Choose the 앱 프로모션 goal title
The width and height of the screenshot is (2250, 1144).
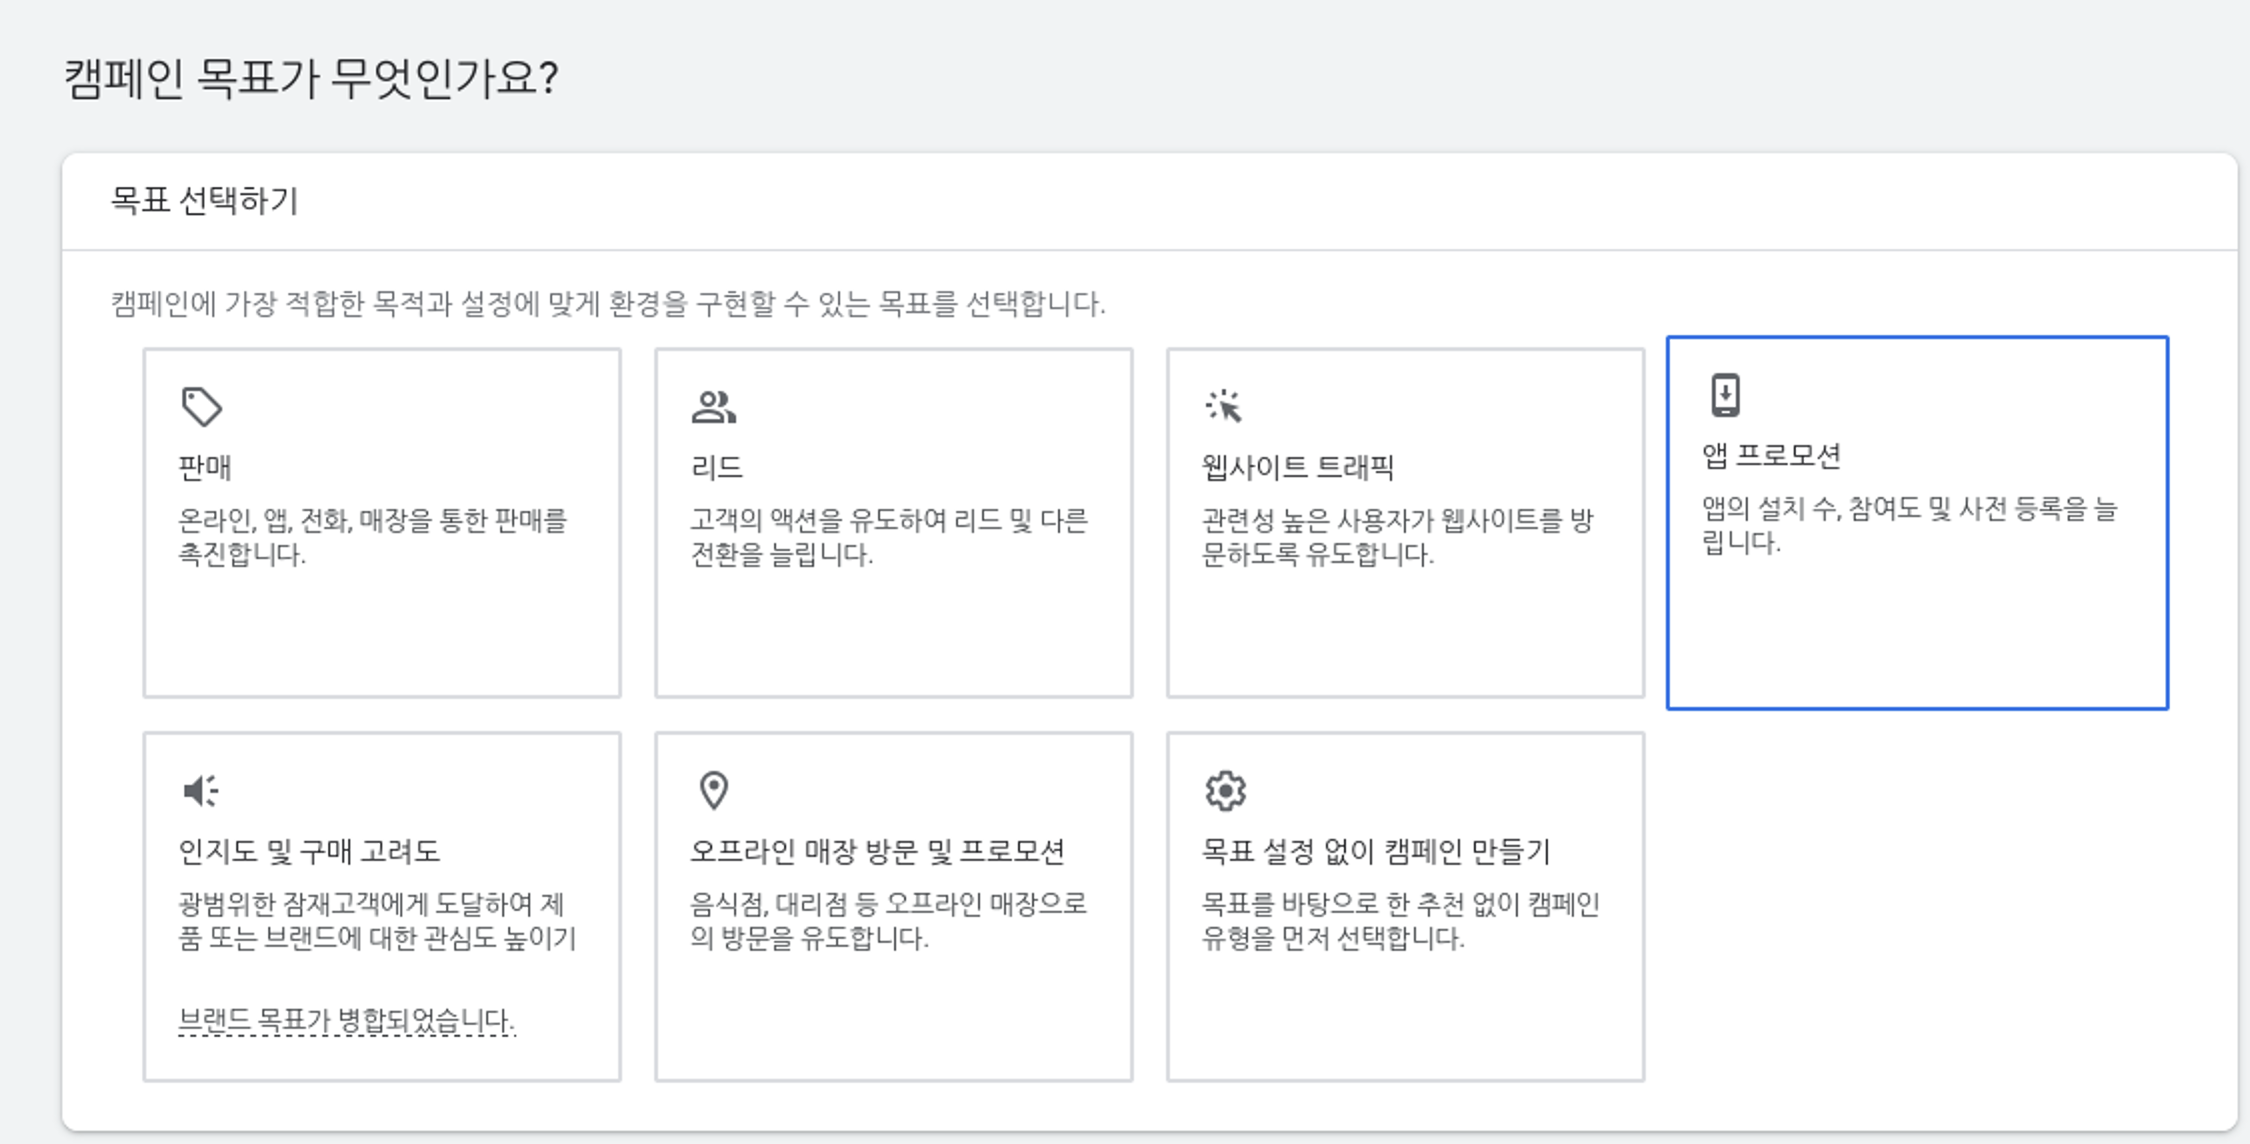pyautogui.click(x=1771, y=456)
